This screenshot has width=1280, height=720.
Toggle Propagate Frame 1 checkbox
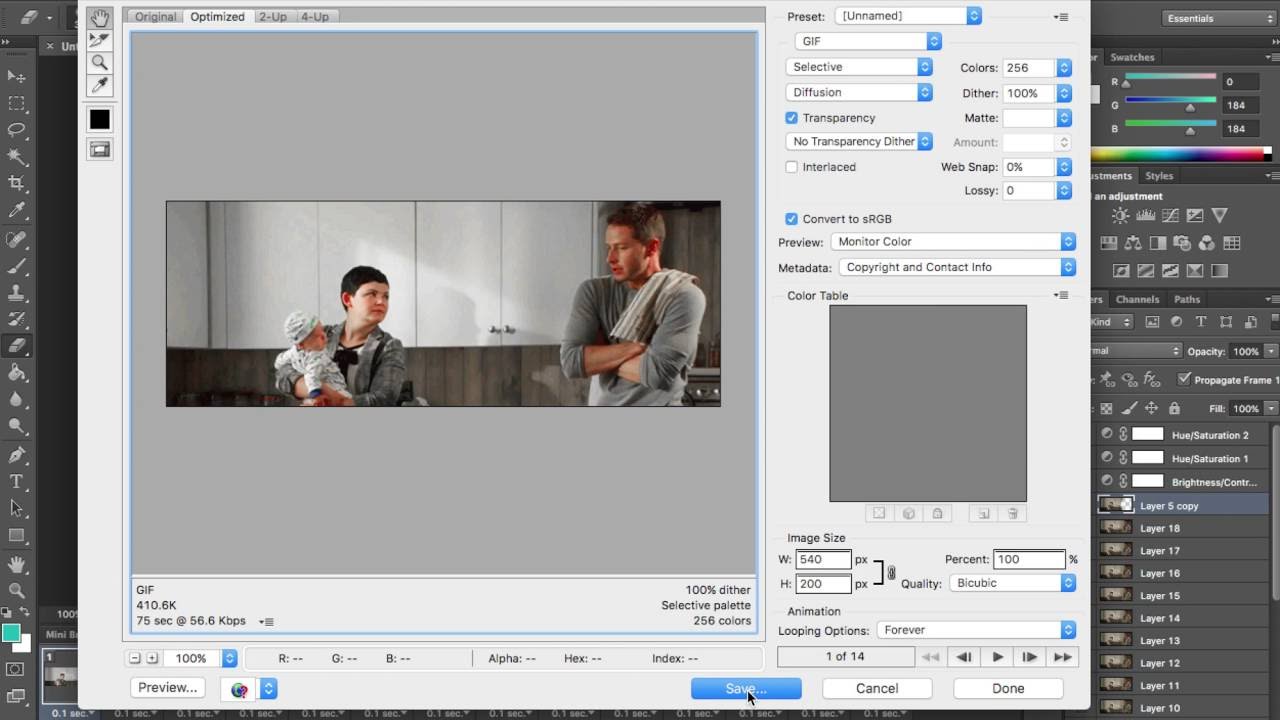coord(1184,380)
